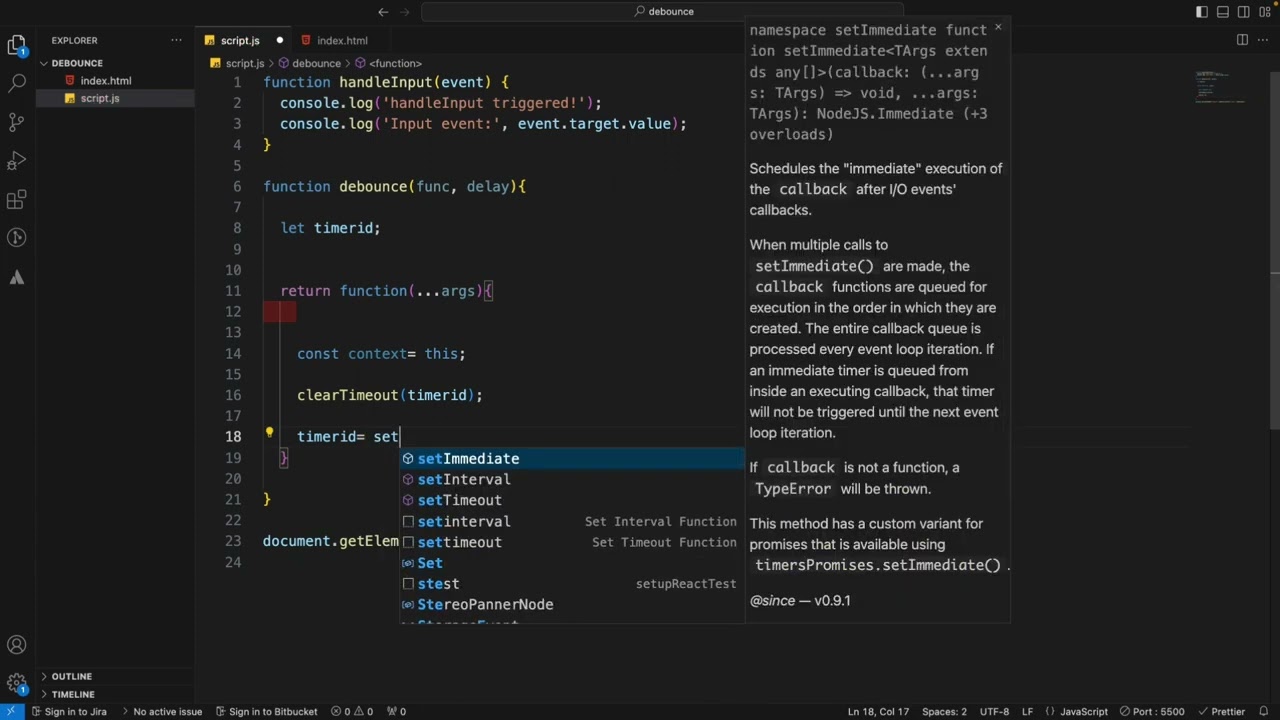Click the split editor right icon
1280x720 pixels.
1242,40
